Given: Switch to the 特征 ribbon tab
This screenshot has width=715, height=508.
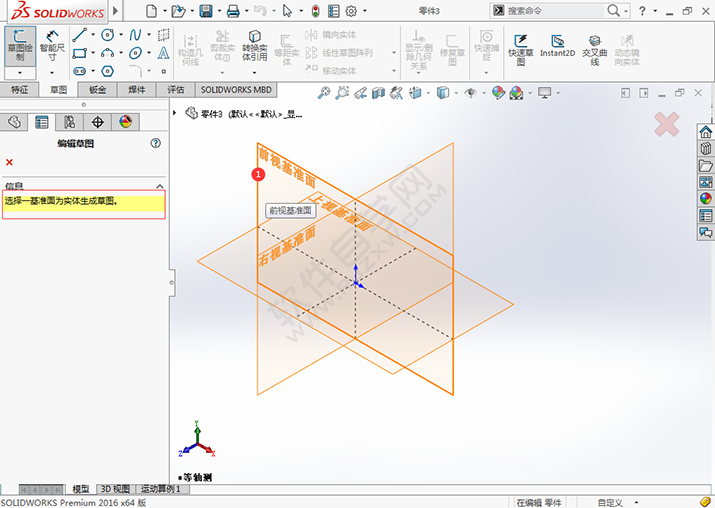Looking at the screenshot, I should (19, 90).
